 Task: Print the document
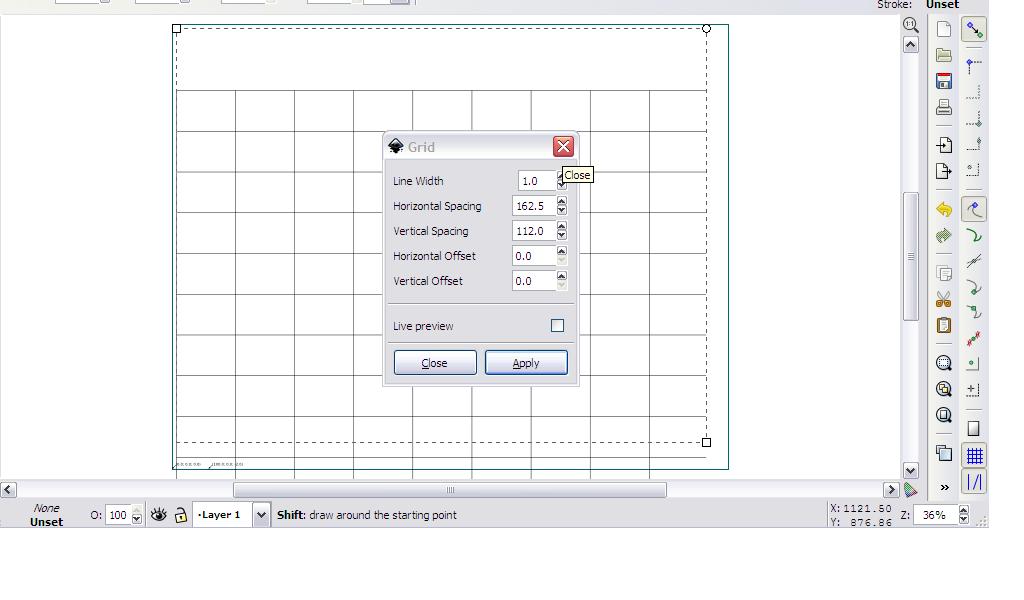pyautogui.click(x=943, y=107)
